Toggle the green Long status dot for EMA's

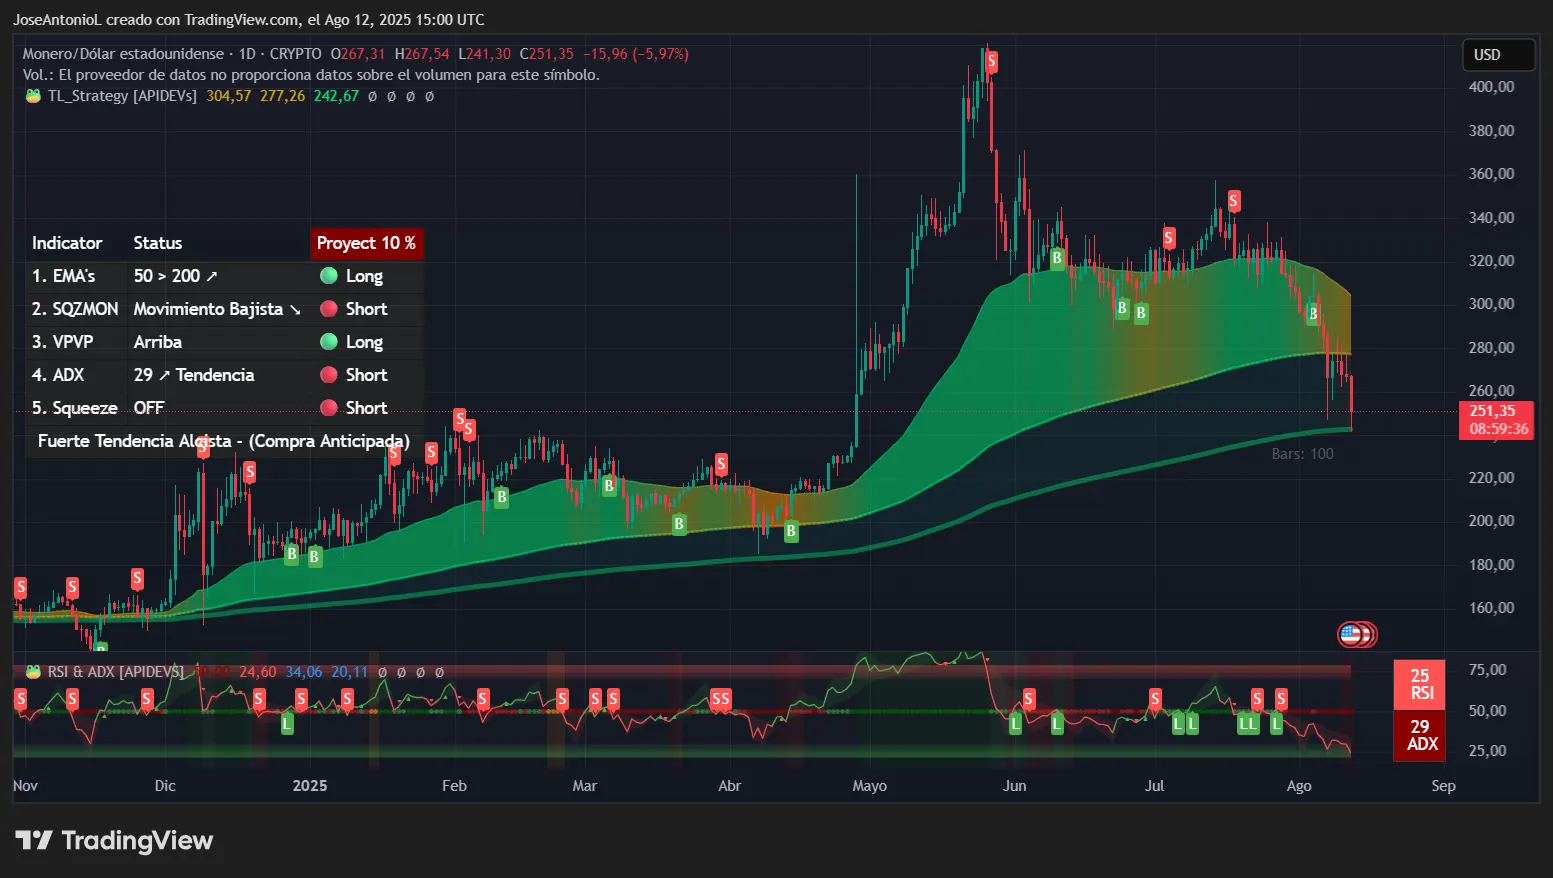[328, 276]
